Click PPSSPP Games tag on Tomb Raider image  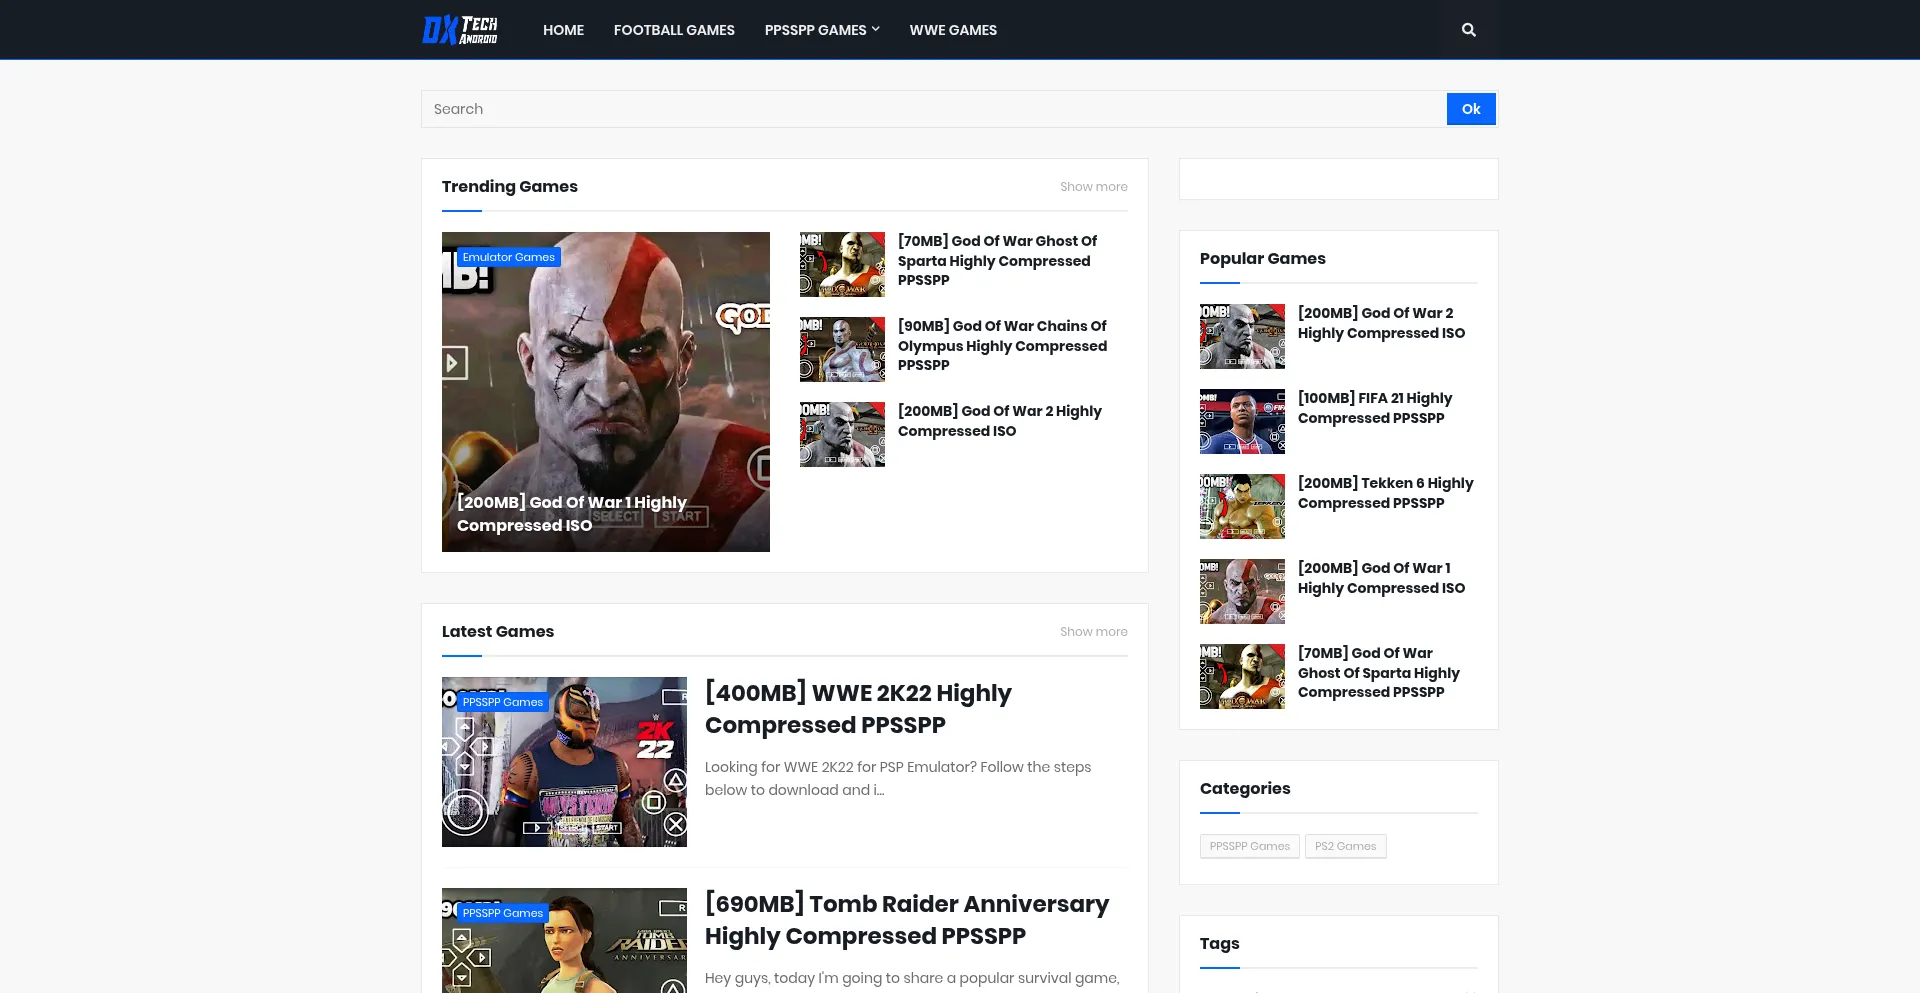(502, 913)
